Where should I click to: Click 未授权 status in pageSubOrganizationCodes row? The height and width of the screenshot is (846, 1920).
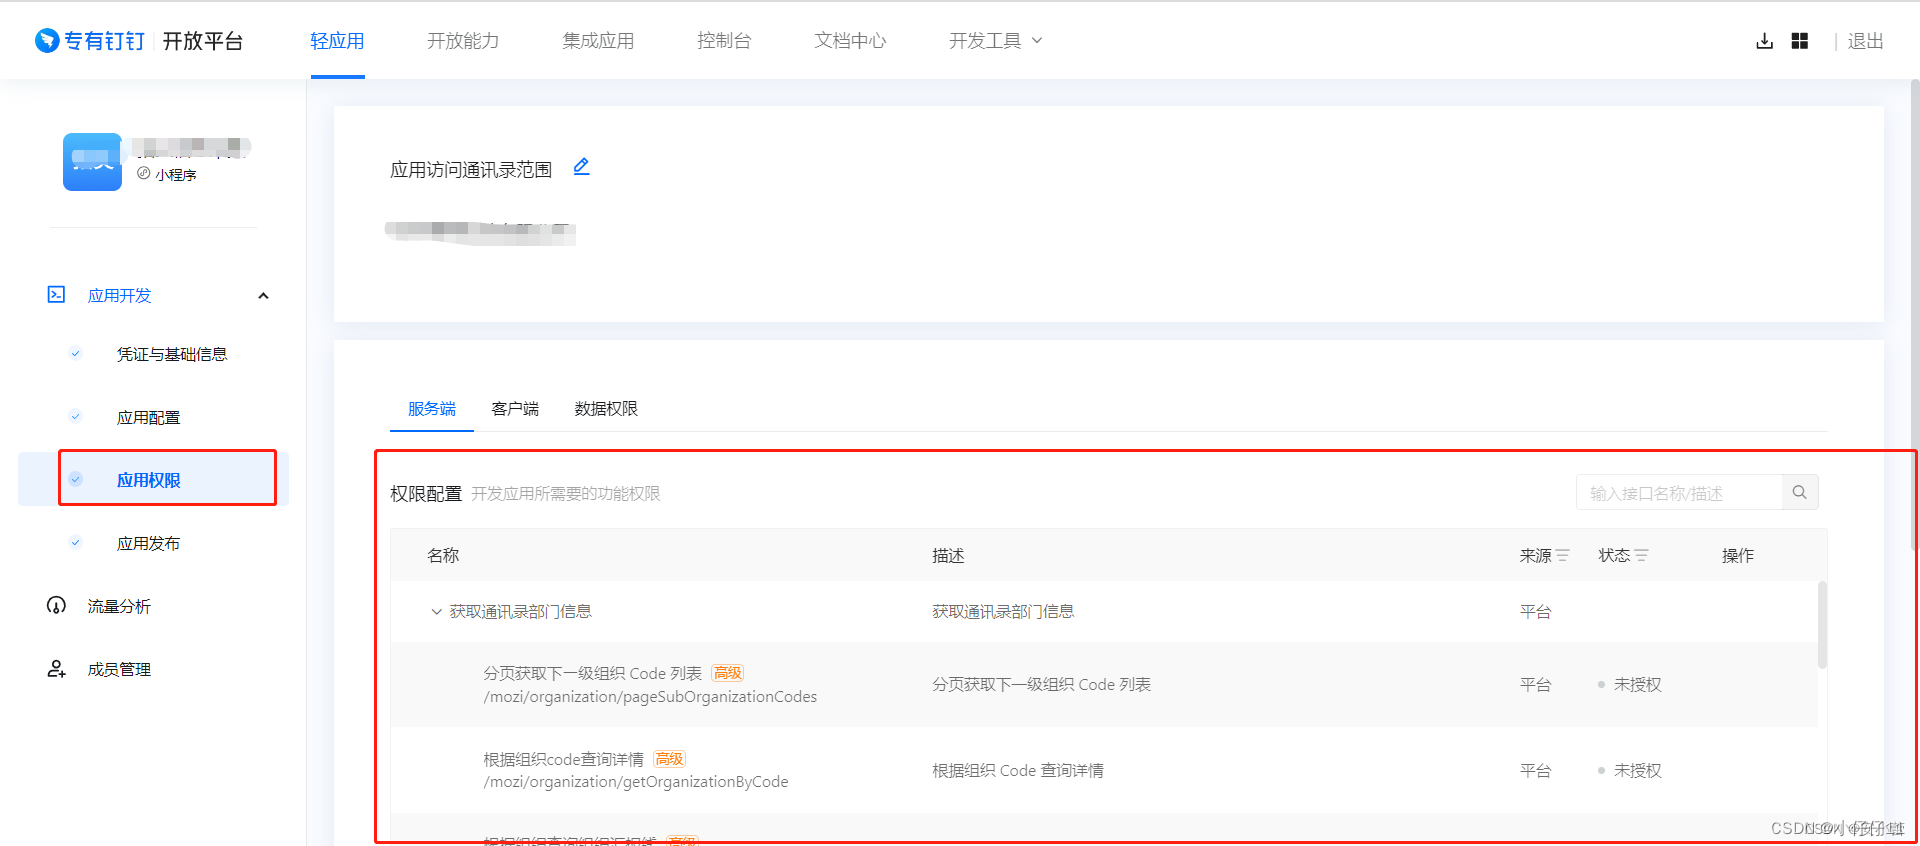(1637, 684)
